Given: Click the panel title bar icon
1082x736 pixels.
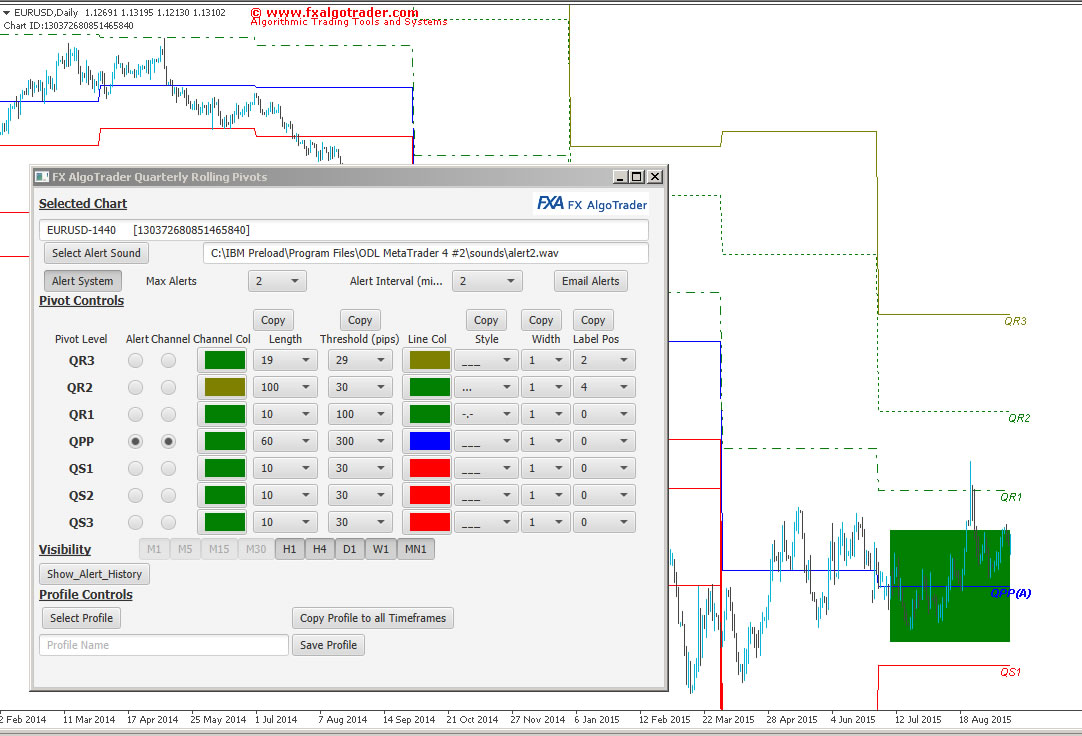Looking at the screenshot, I should (42, 177).
